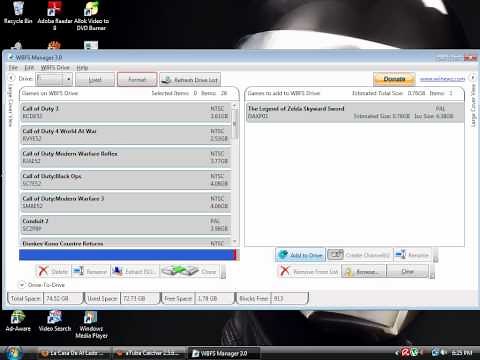Open the Ad-Aware desktop shortcut
Image resolution: width=480 pixels, height=360 pixels.
click(x=18, y=321)
